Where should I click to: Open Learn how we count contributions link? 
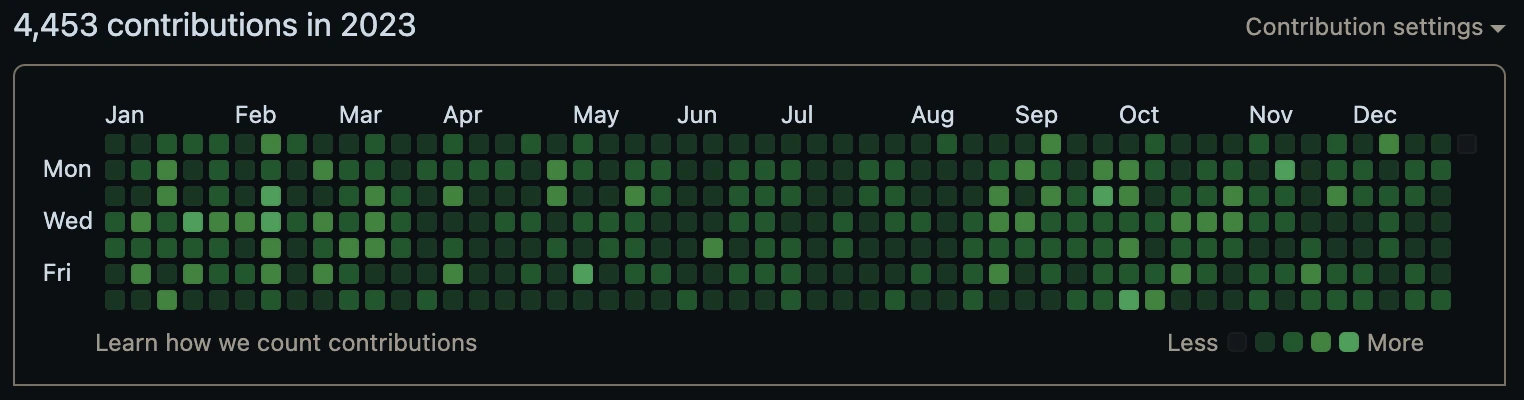coord(286,343)
